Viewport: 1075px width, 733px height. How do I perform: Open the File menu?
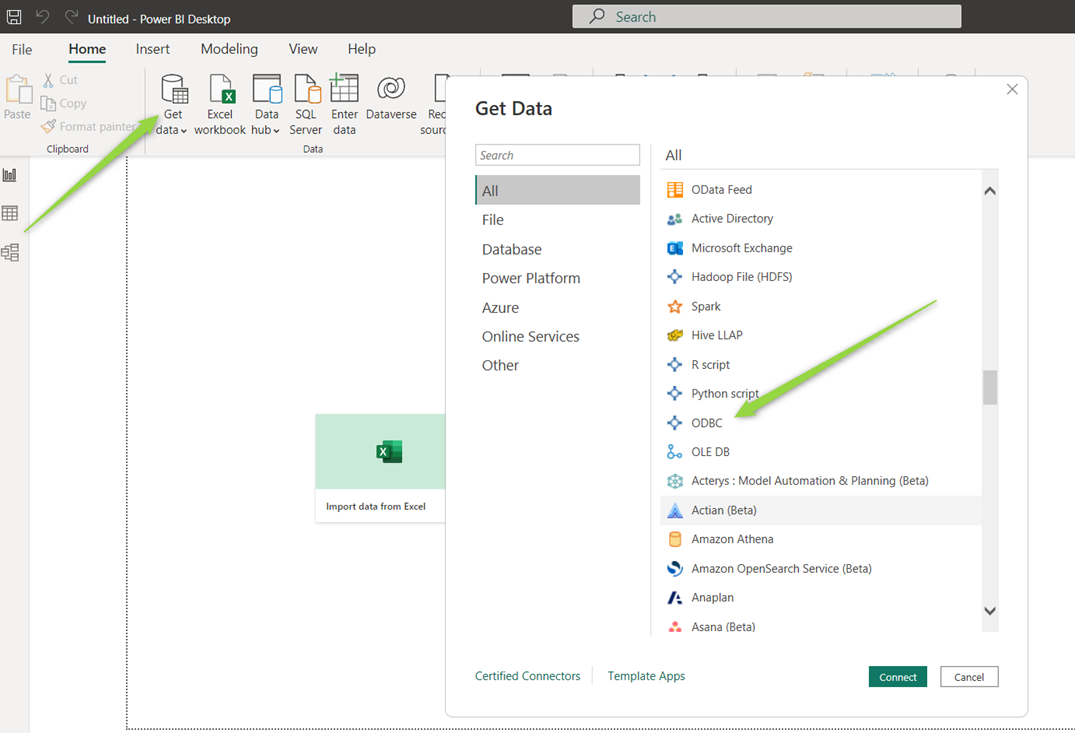22,49
